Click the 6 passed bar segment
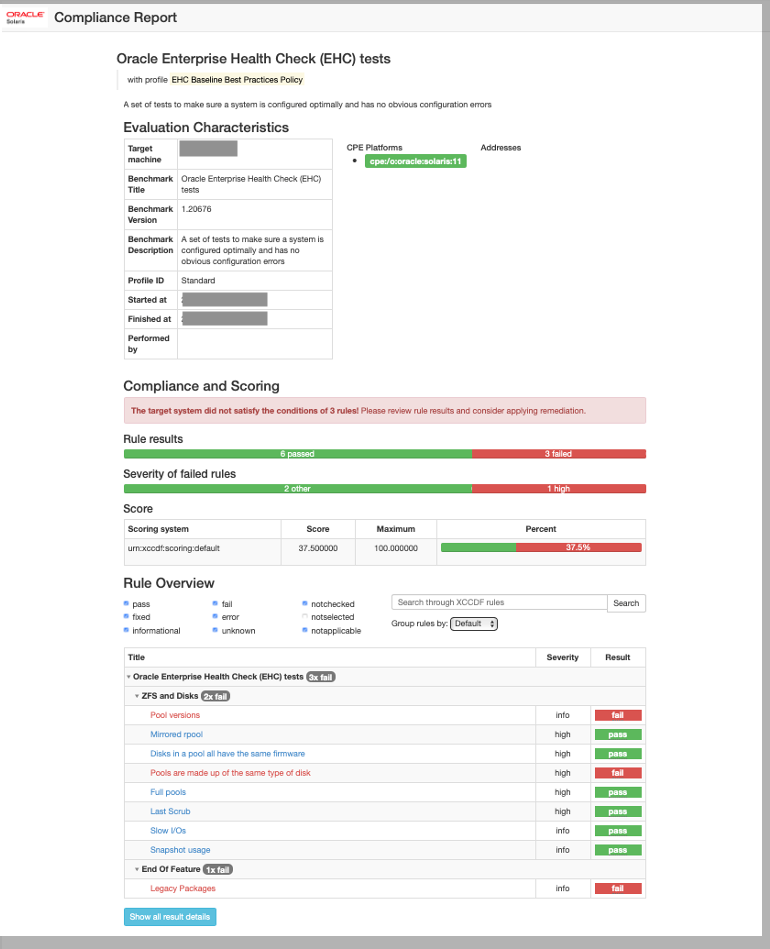The height and width of the screenshot is (949, 770). [x=298, y=454]
